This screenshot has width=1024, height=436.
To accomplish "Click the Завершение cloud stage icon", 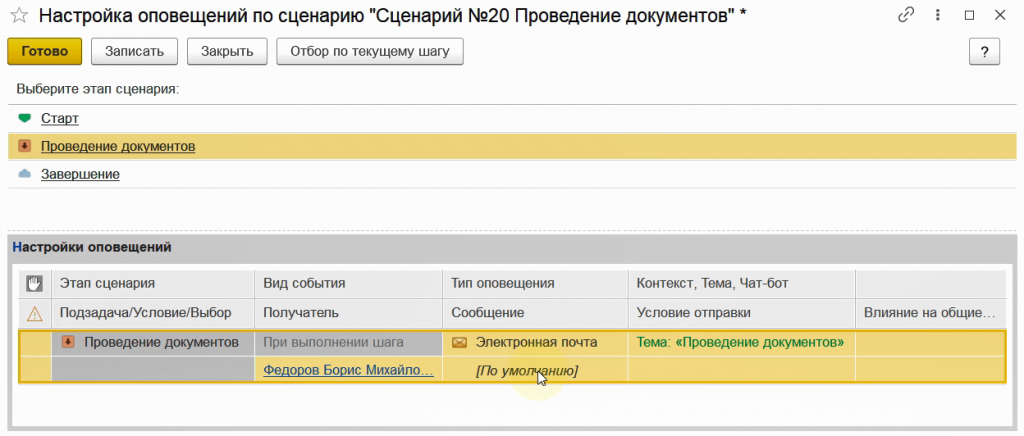I will click(25, 174).
